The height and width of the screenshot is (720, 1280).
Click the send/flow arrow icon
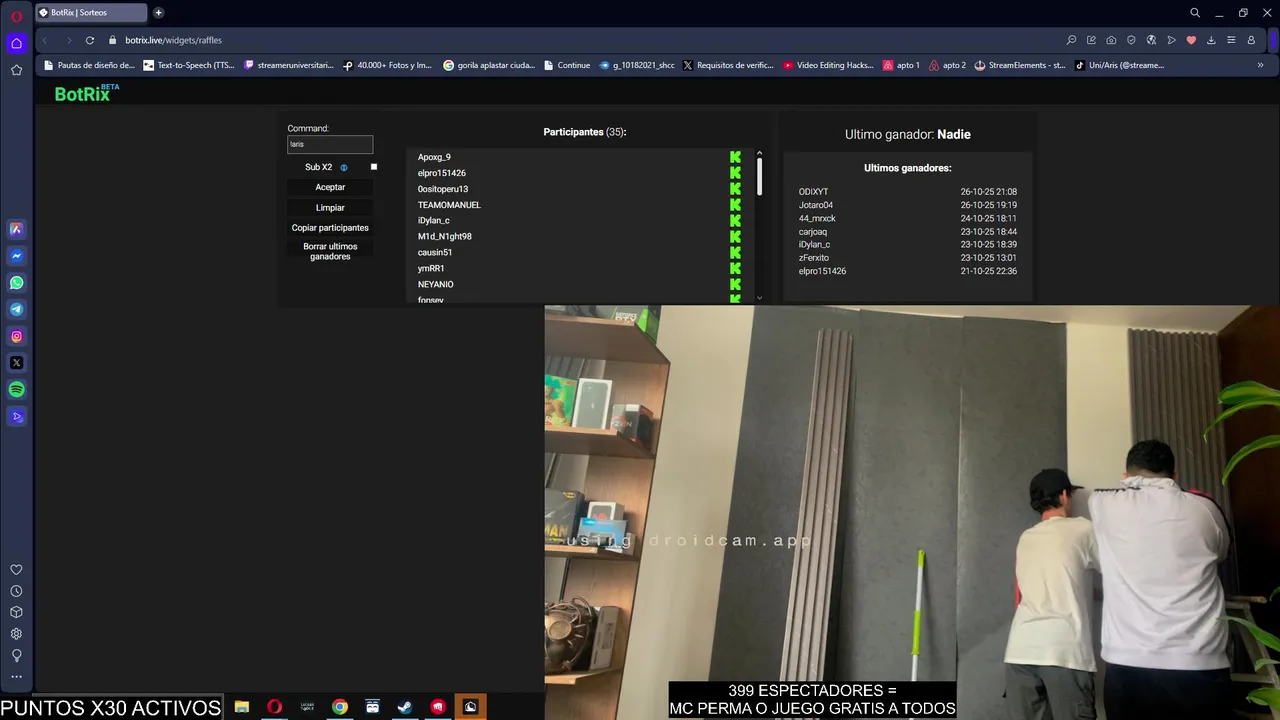[1171, 40]
